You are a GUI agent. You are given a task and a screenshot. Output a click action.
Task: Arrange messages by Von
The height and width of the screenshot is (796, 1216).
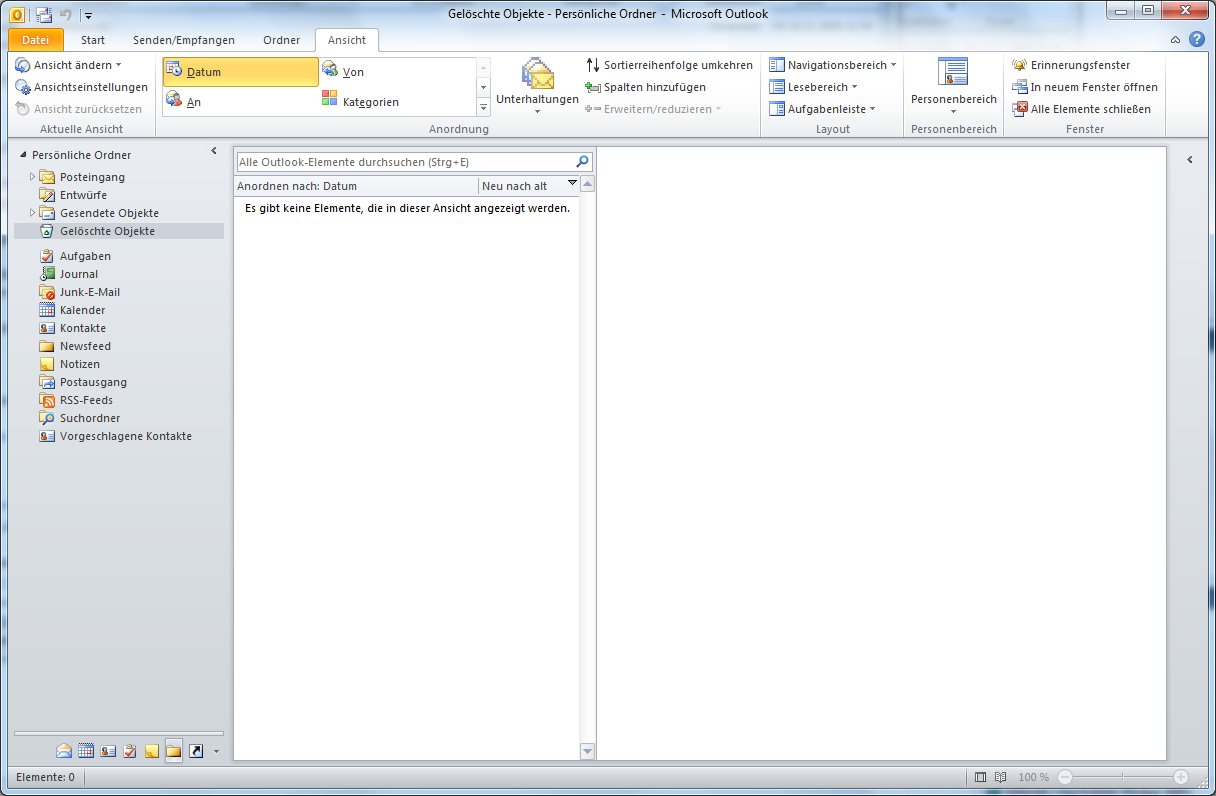pos(396,72)
